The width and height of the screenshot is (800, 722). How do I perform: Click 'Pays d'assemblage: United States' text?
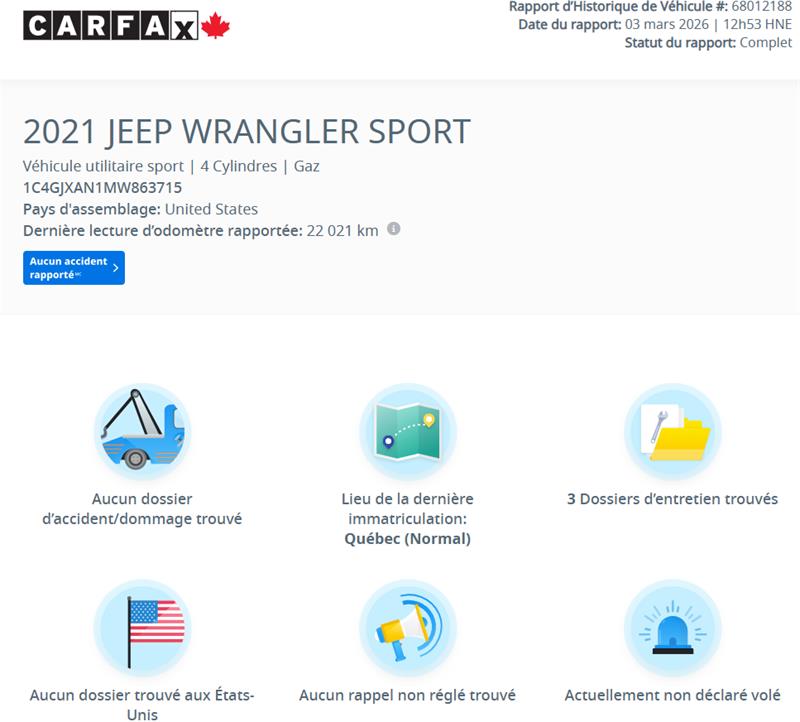(140, 209)
